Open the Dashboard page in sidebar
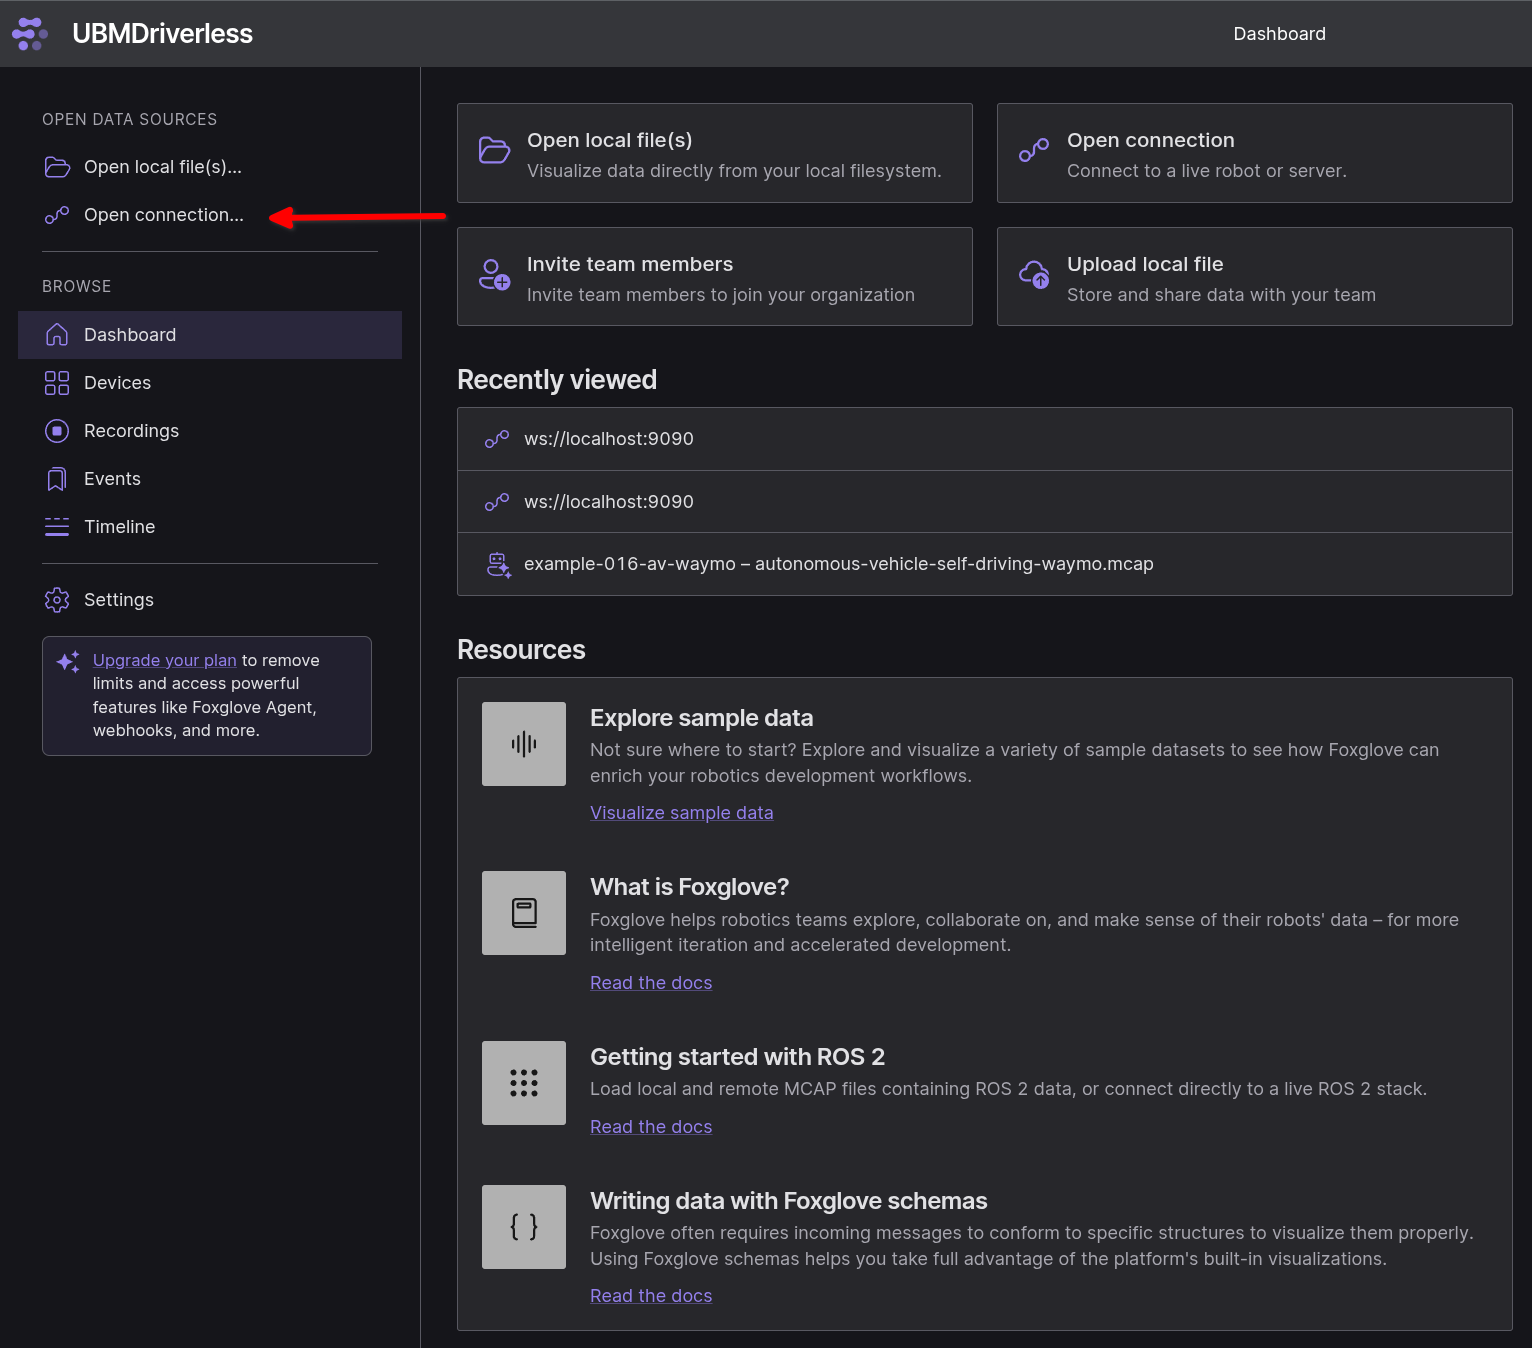1532x1348 pixels. (x=130, y=335)
